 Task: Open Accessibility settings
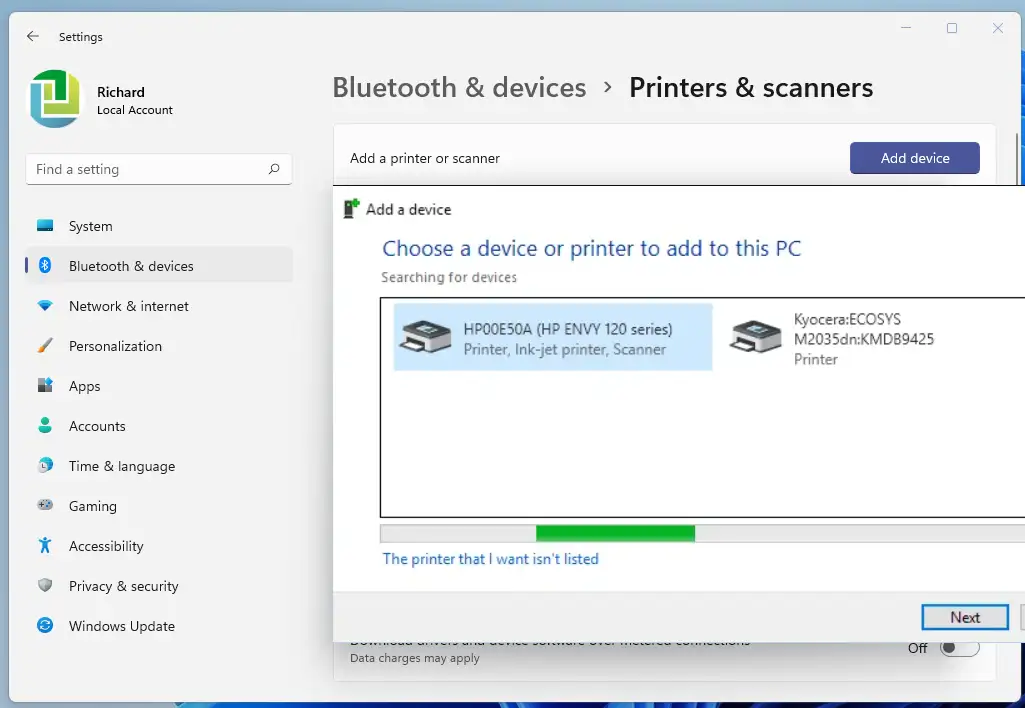[x=159, y=546]
